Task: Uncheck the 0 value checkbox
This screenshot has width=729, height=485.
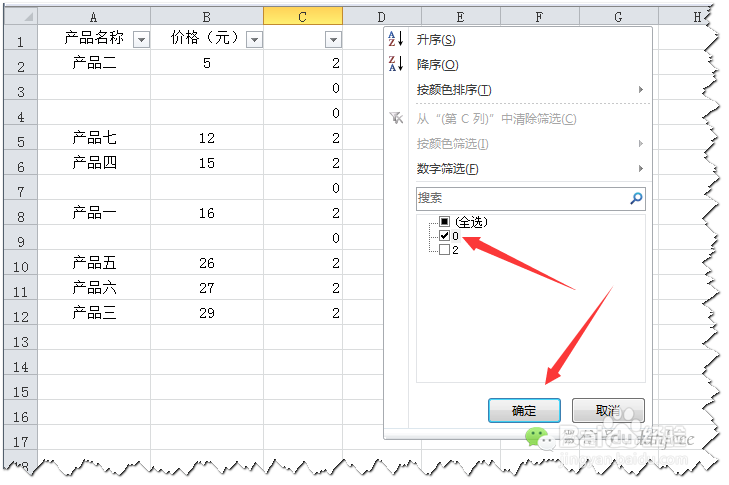Action: (x=444, y=235)
